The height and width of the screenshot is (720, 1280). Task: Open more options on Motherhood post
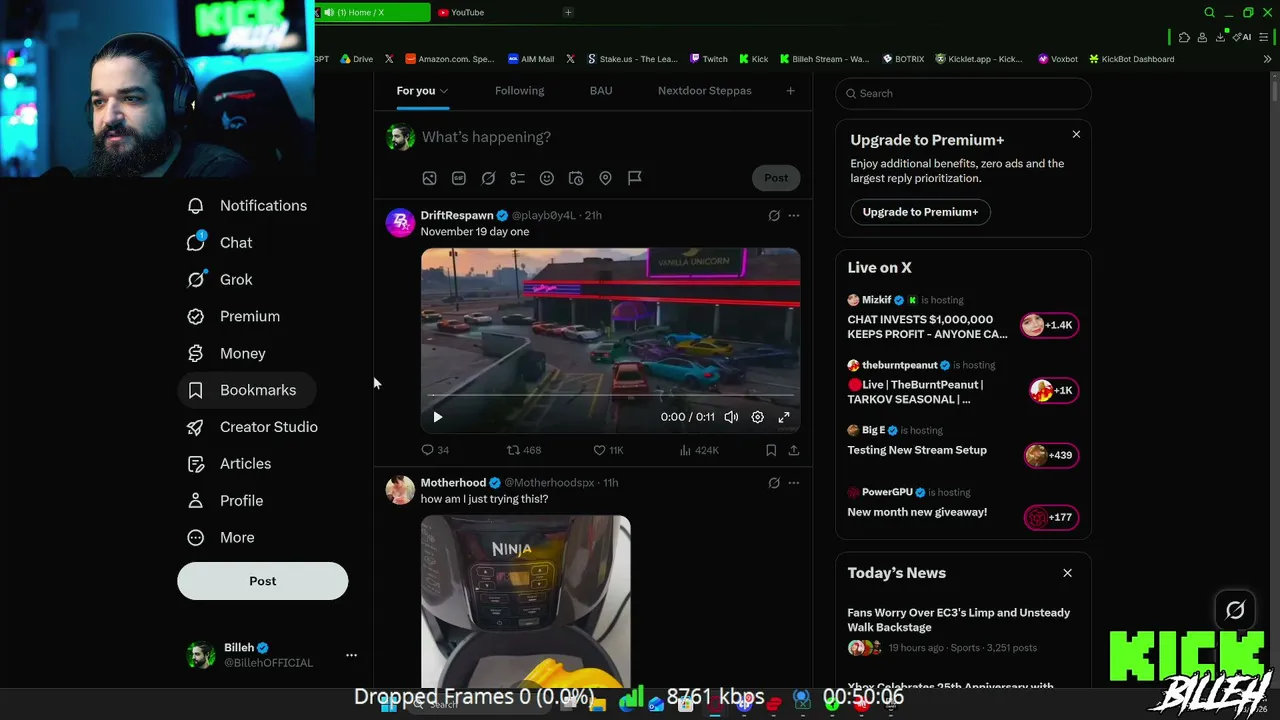click(x=794, y=483)
